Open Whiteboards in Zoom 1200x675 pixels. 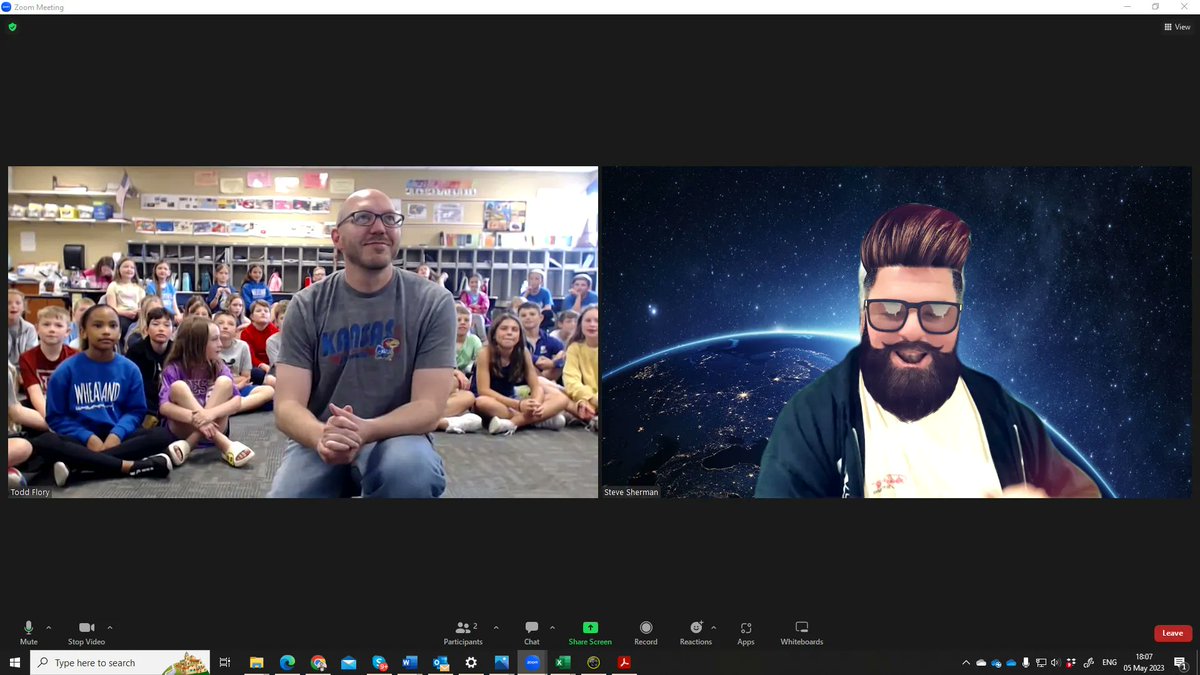click(802, 632)
